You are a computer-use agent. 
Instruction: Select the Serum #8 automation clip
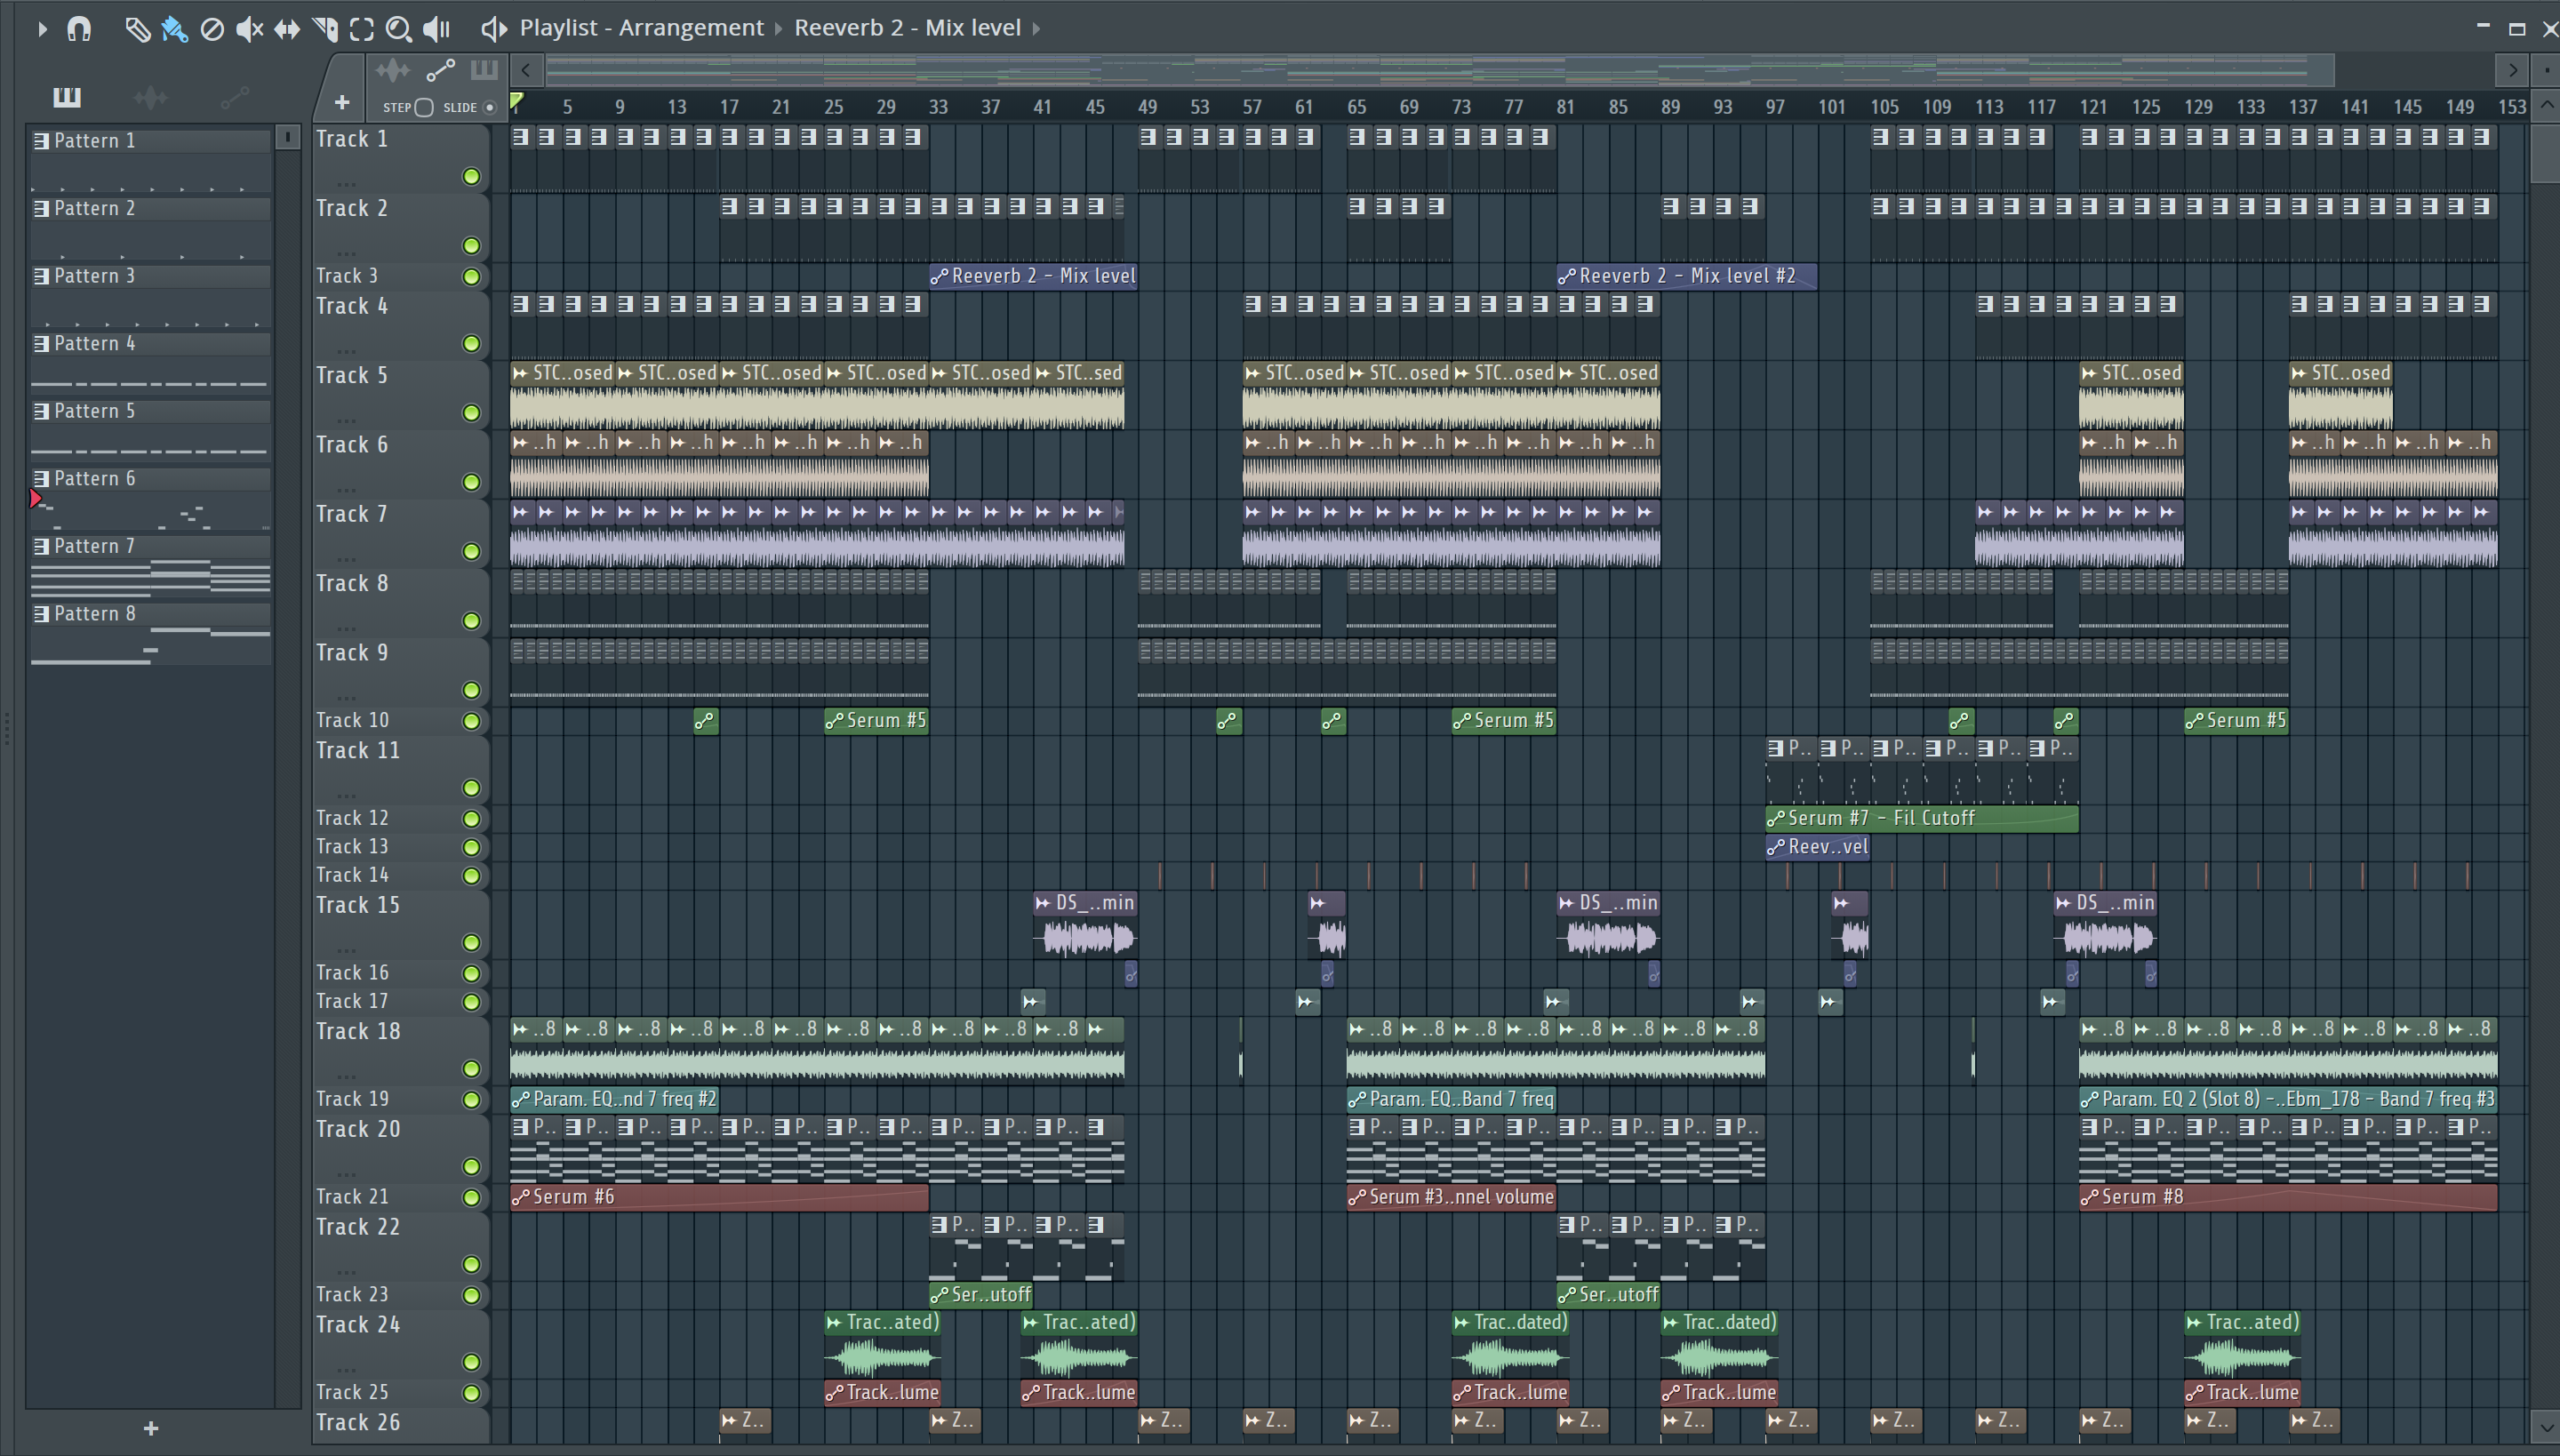click(x=2288, y=1197)
